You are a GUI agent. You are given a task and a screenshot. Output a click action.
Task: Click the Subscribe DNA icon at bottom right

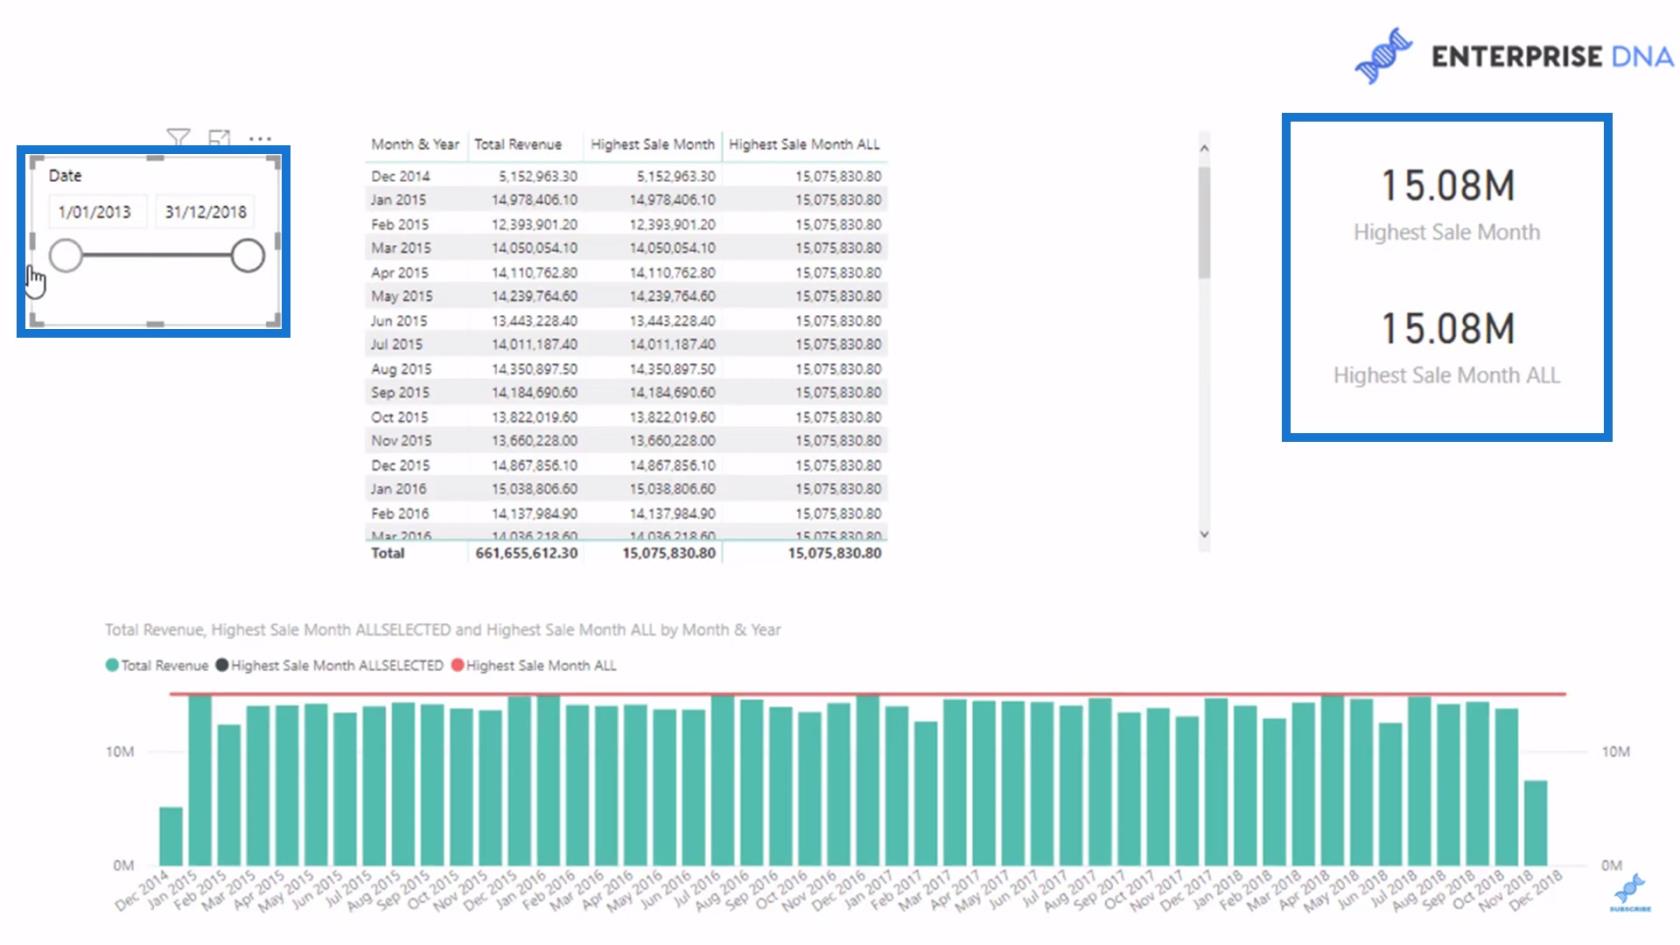tap(1630, 892)
